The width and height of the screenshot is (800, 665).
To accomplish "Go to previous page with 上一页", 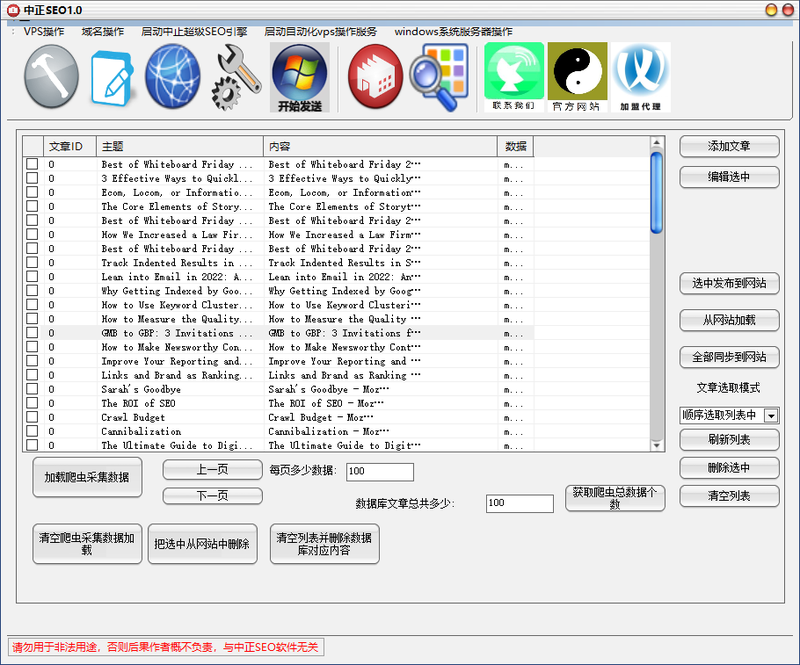I will point(212,470).
